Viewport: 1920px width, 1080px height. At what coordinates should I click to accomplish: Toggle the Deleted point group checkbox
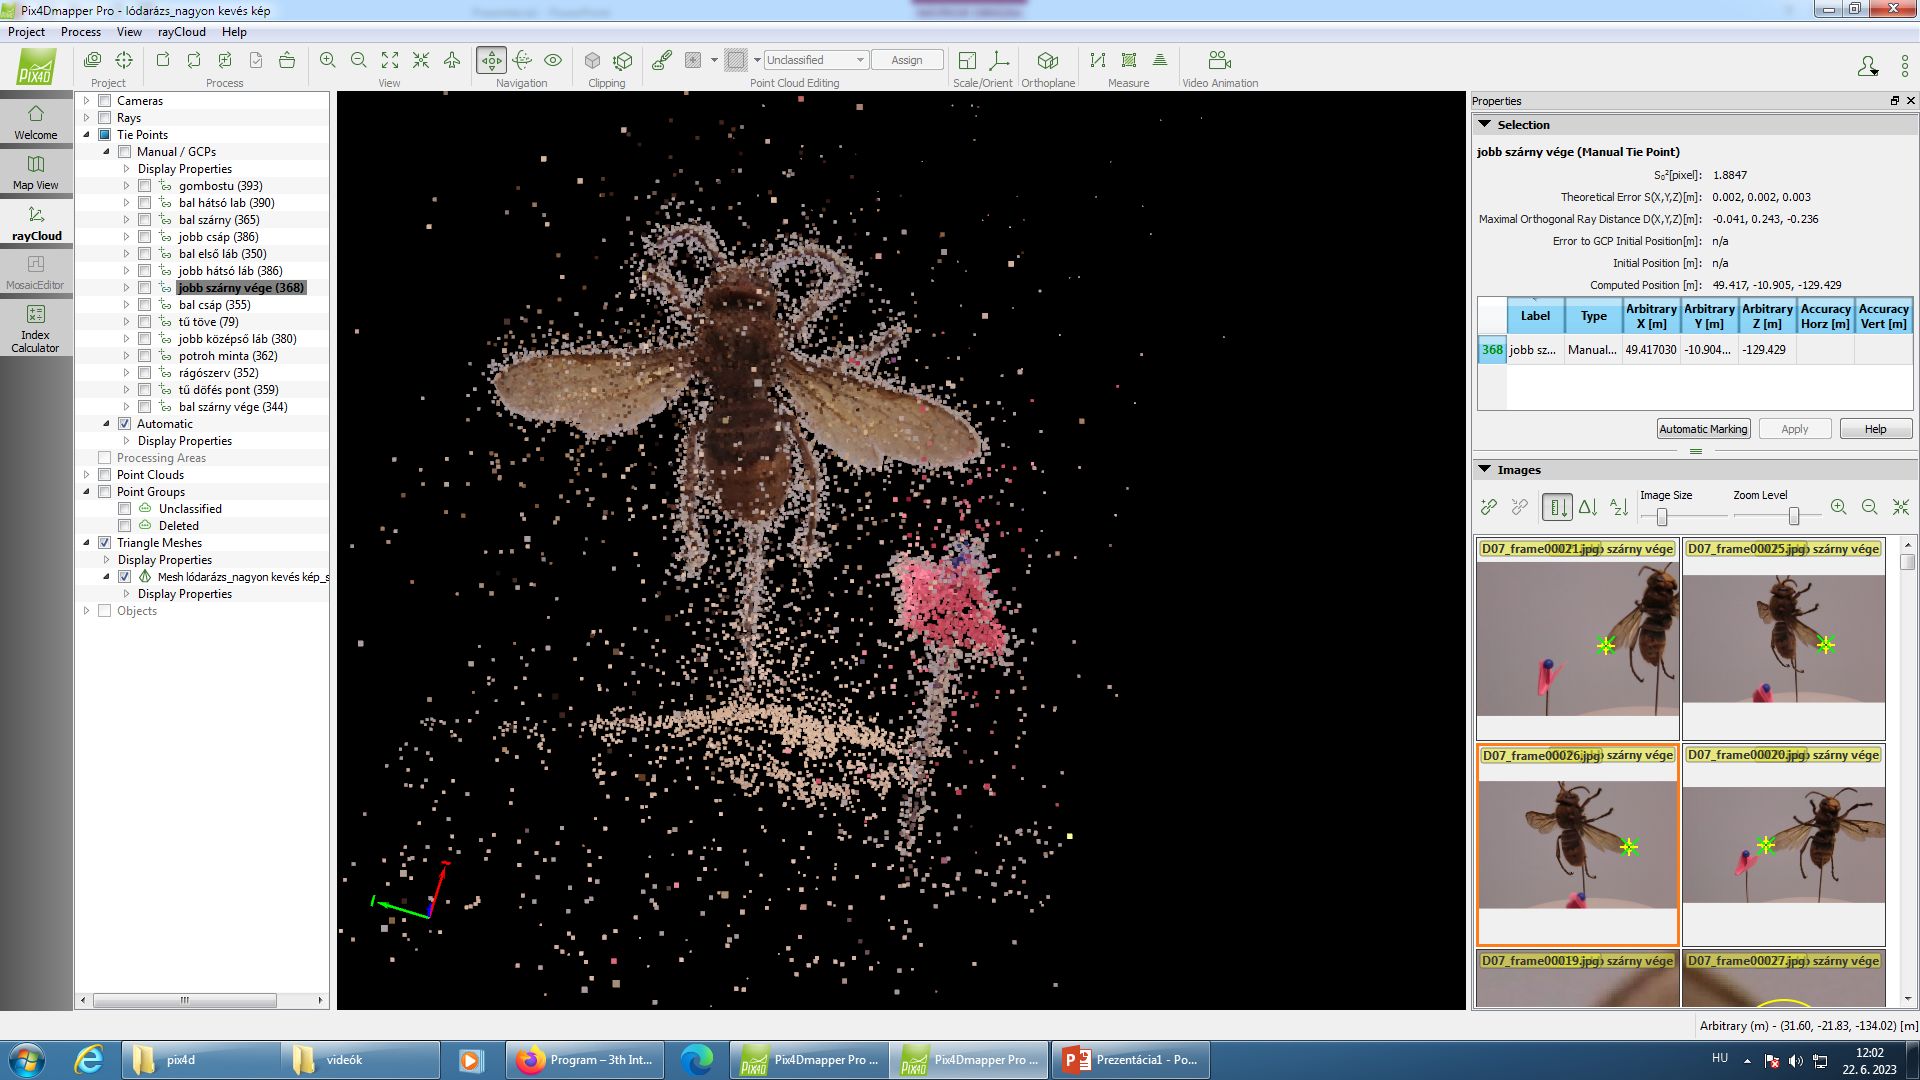[124, 526]
